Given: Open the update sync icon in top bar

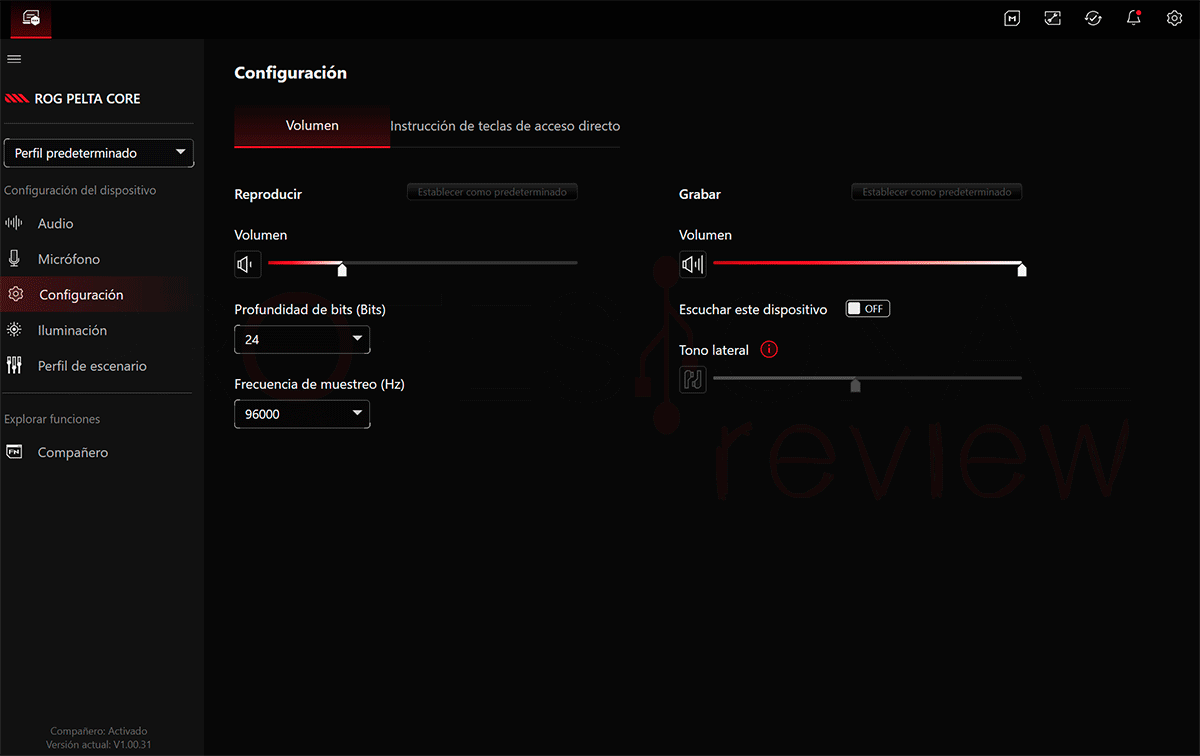Looking at the screenshot, I should (x=1093, y=18).
